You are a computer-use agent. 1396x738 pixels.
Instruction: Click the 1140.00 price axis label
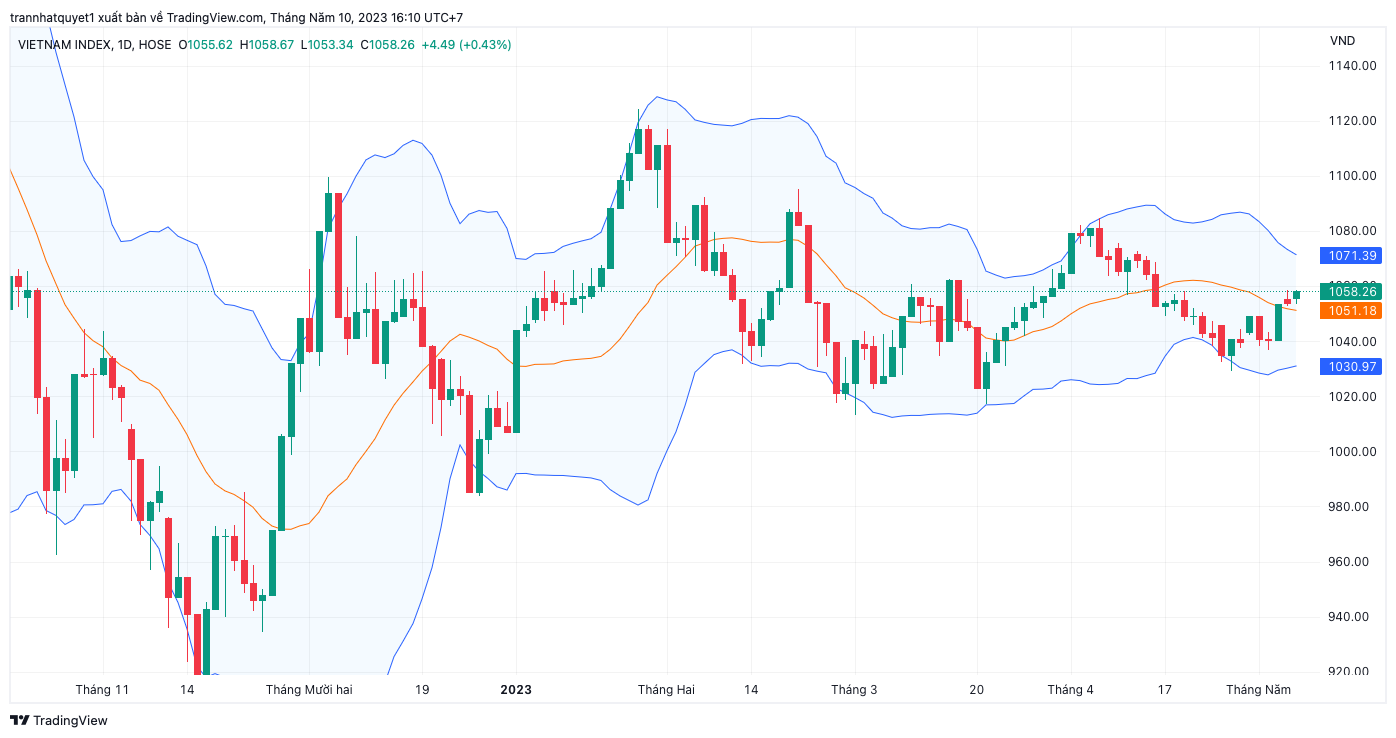1353,66
